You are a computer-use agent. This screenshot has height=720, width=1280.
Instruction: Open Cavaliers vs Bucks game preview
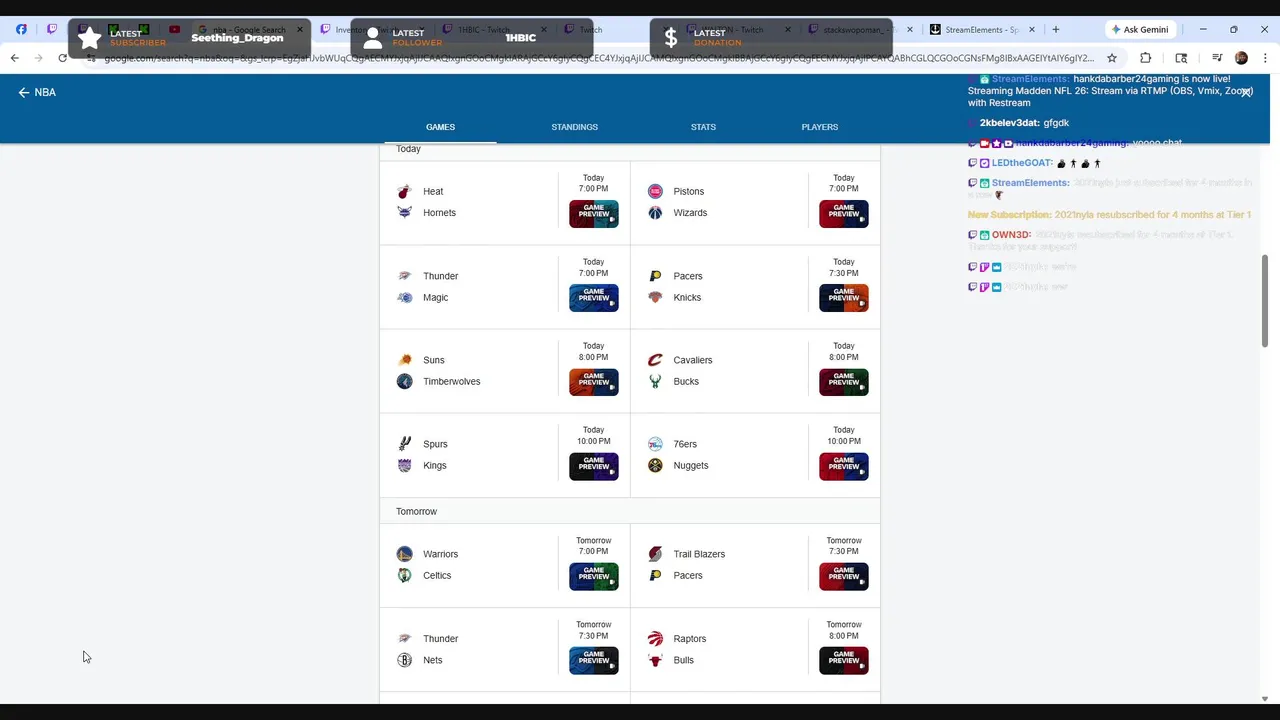(844, 382)
